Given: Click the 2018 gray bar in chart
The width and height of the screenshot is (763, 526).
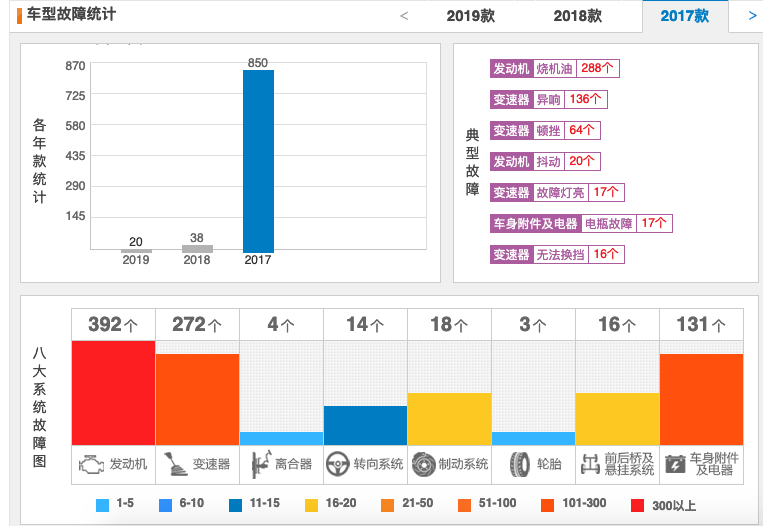Looking at the screenshot, I should tap(197, 249).
